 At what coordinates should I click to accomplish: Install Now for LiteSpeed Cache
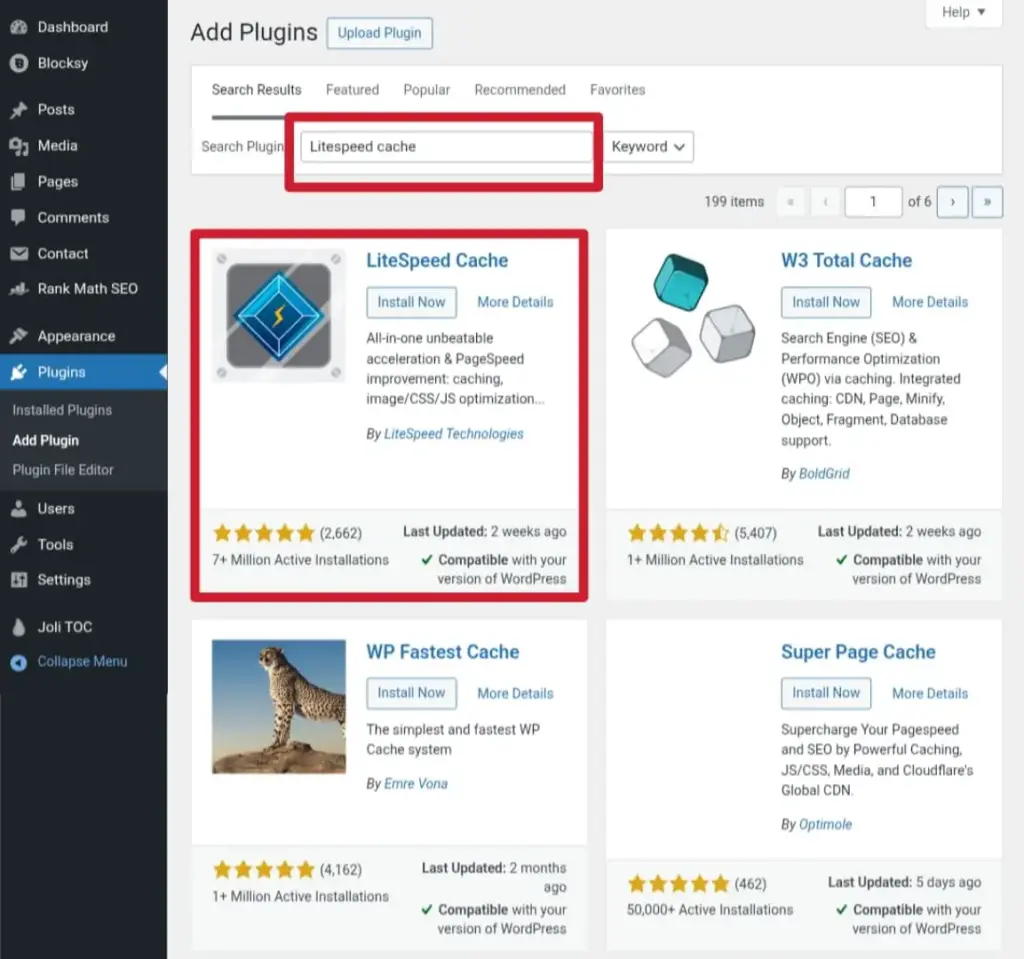(x=411, y=302)
